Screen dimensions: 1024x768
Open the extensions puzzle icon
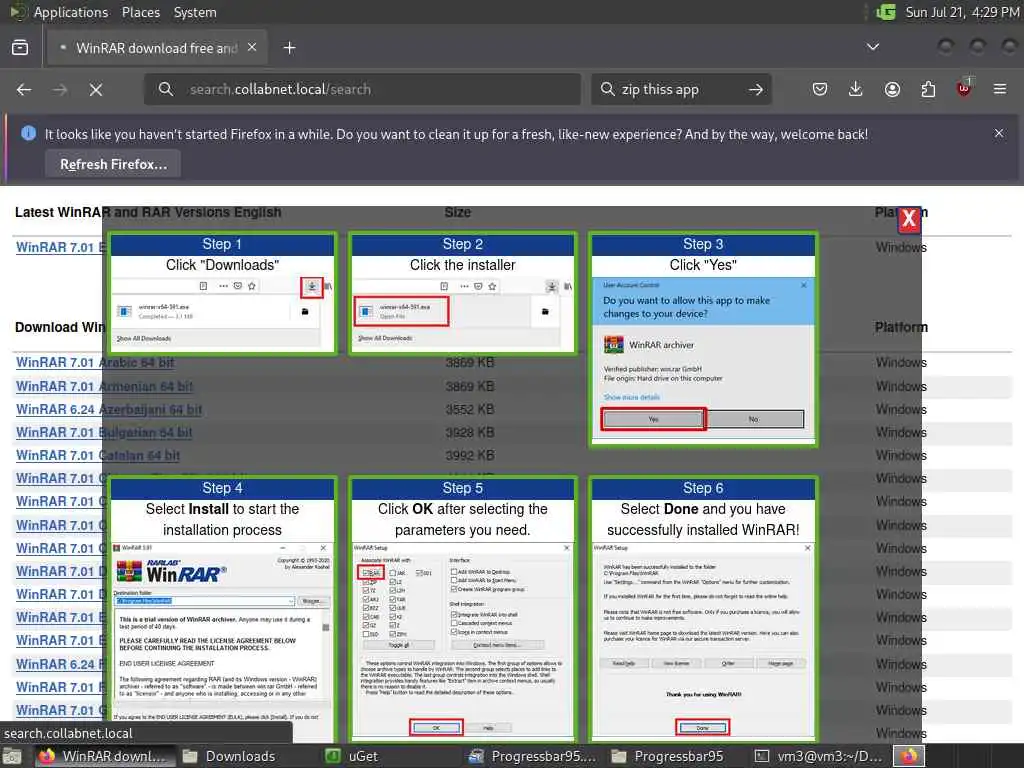[x=928, y=89]
